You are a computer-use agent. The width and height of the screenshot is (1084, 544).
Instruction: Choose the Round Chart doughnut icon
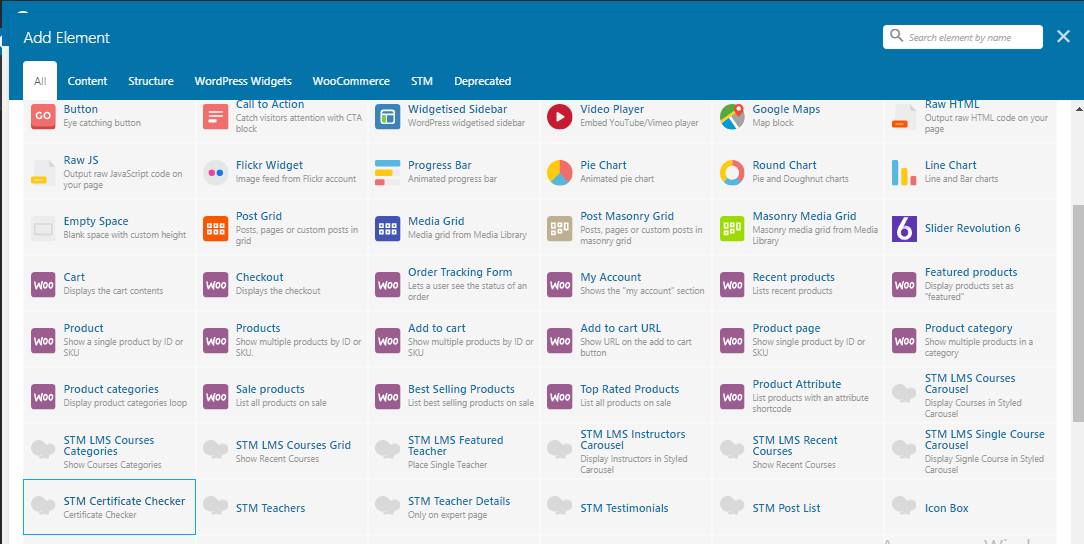click(x=732, y=172)
